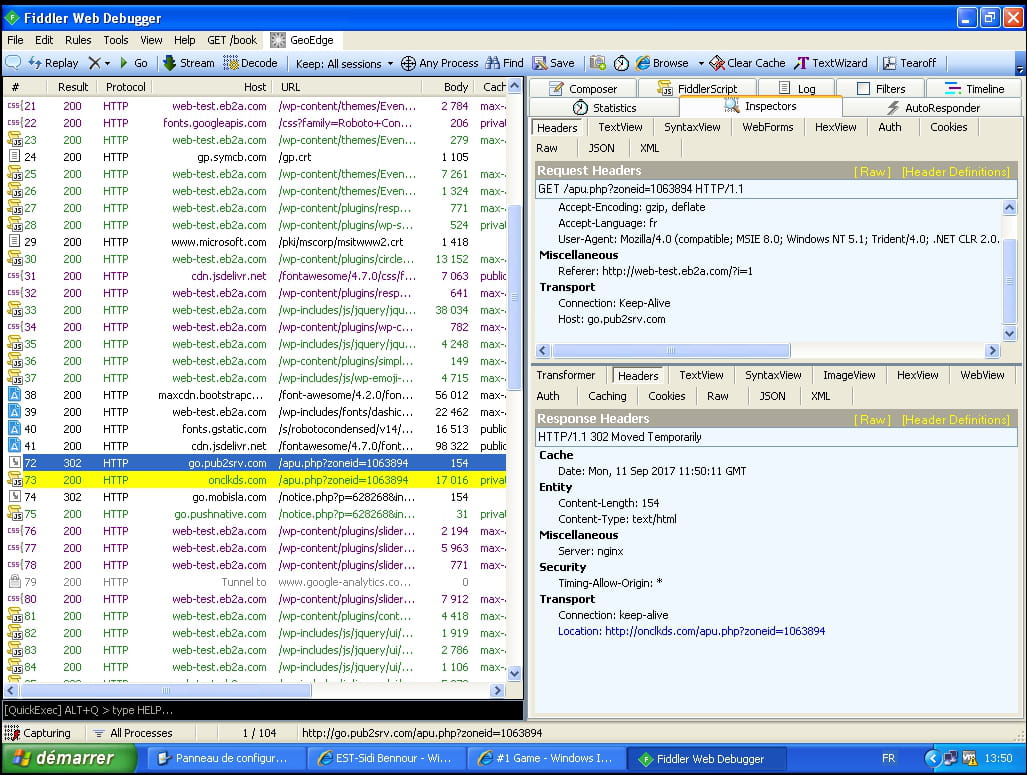Select request WebForms inspector tab

[768, 127]
